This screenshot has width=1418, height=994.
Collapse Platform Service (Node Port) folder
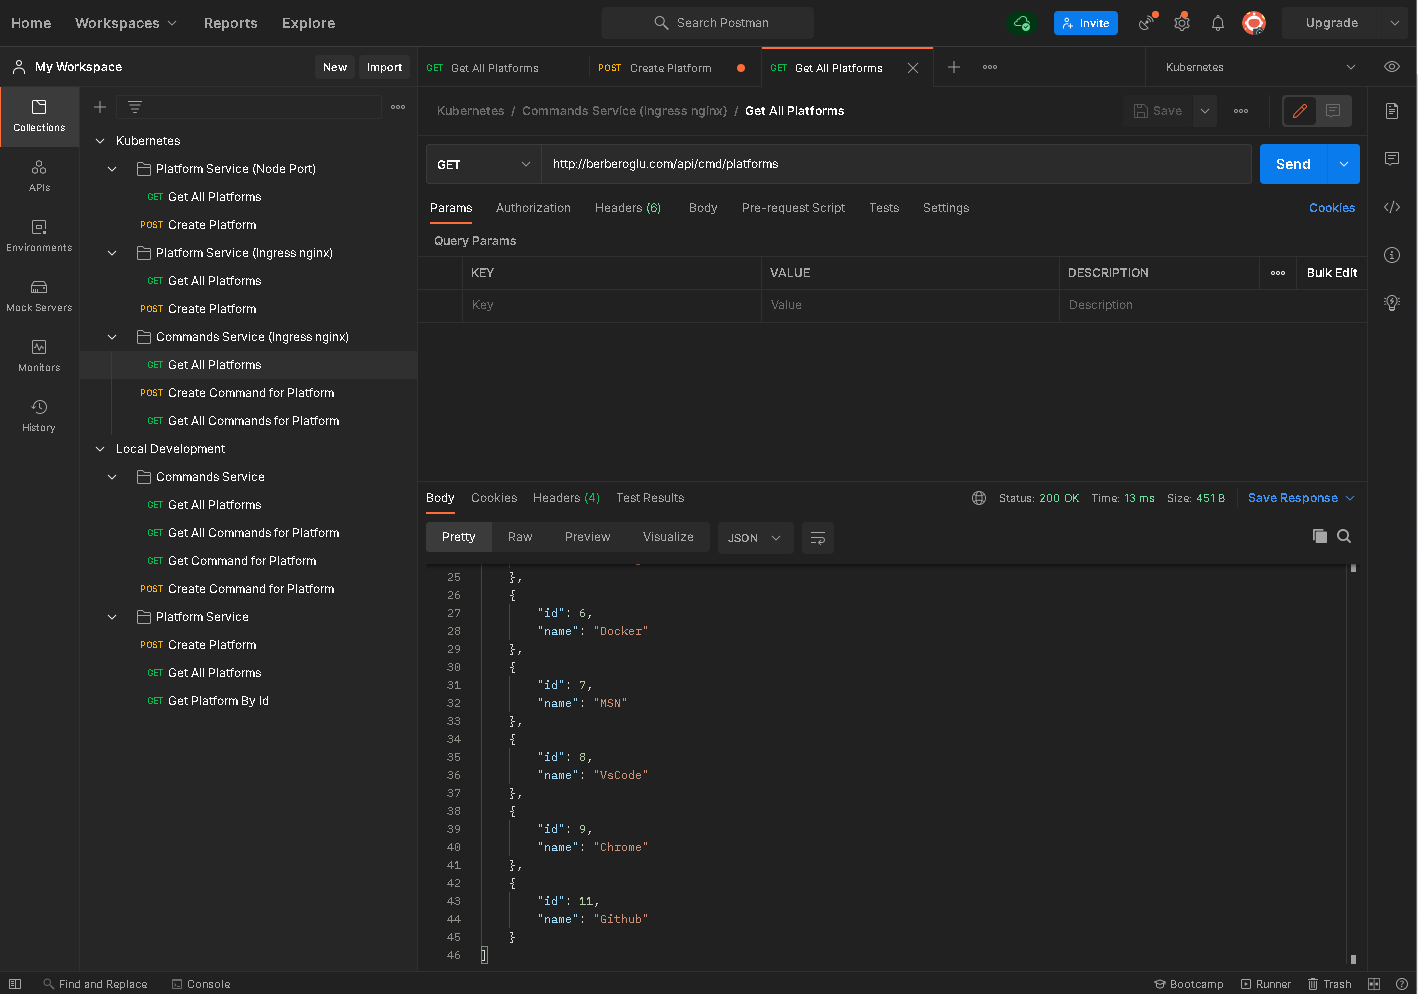[112, 169]
